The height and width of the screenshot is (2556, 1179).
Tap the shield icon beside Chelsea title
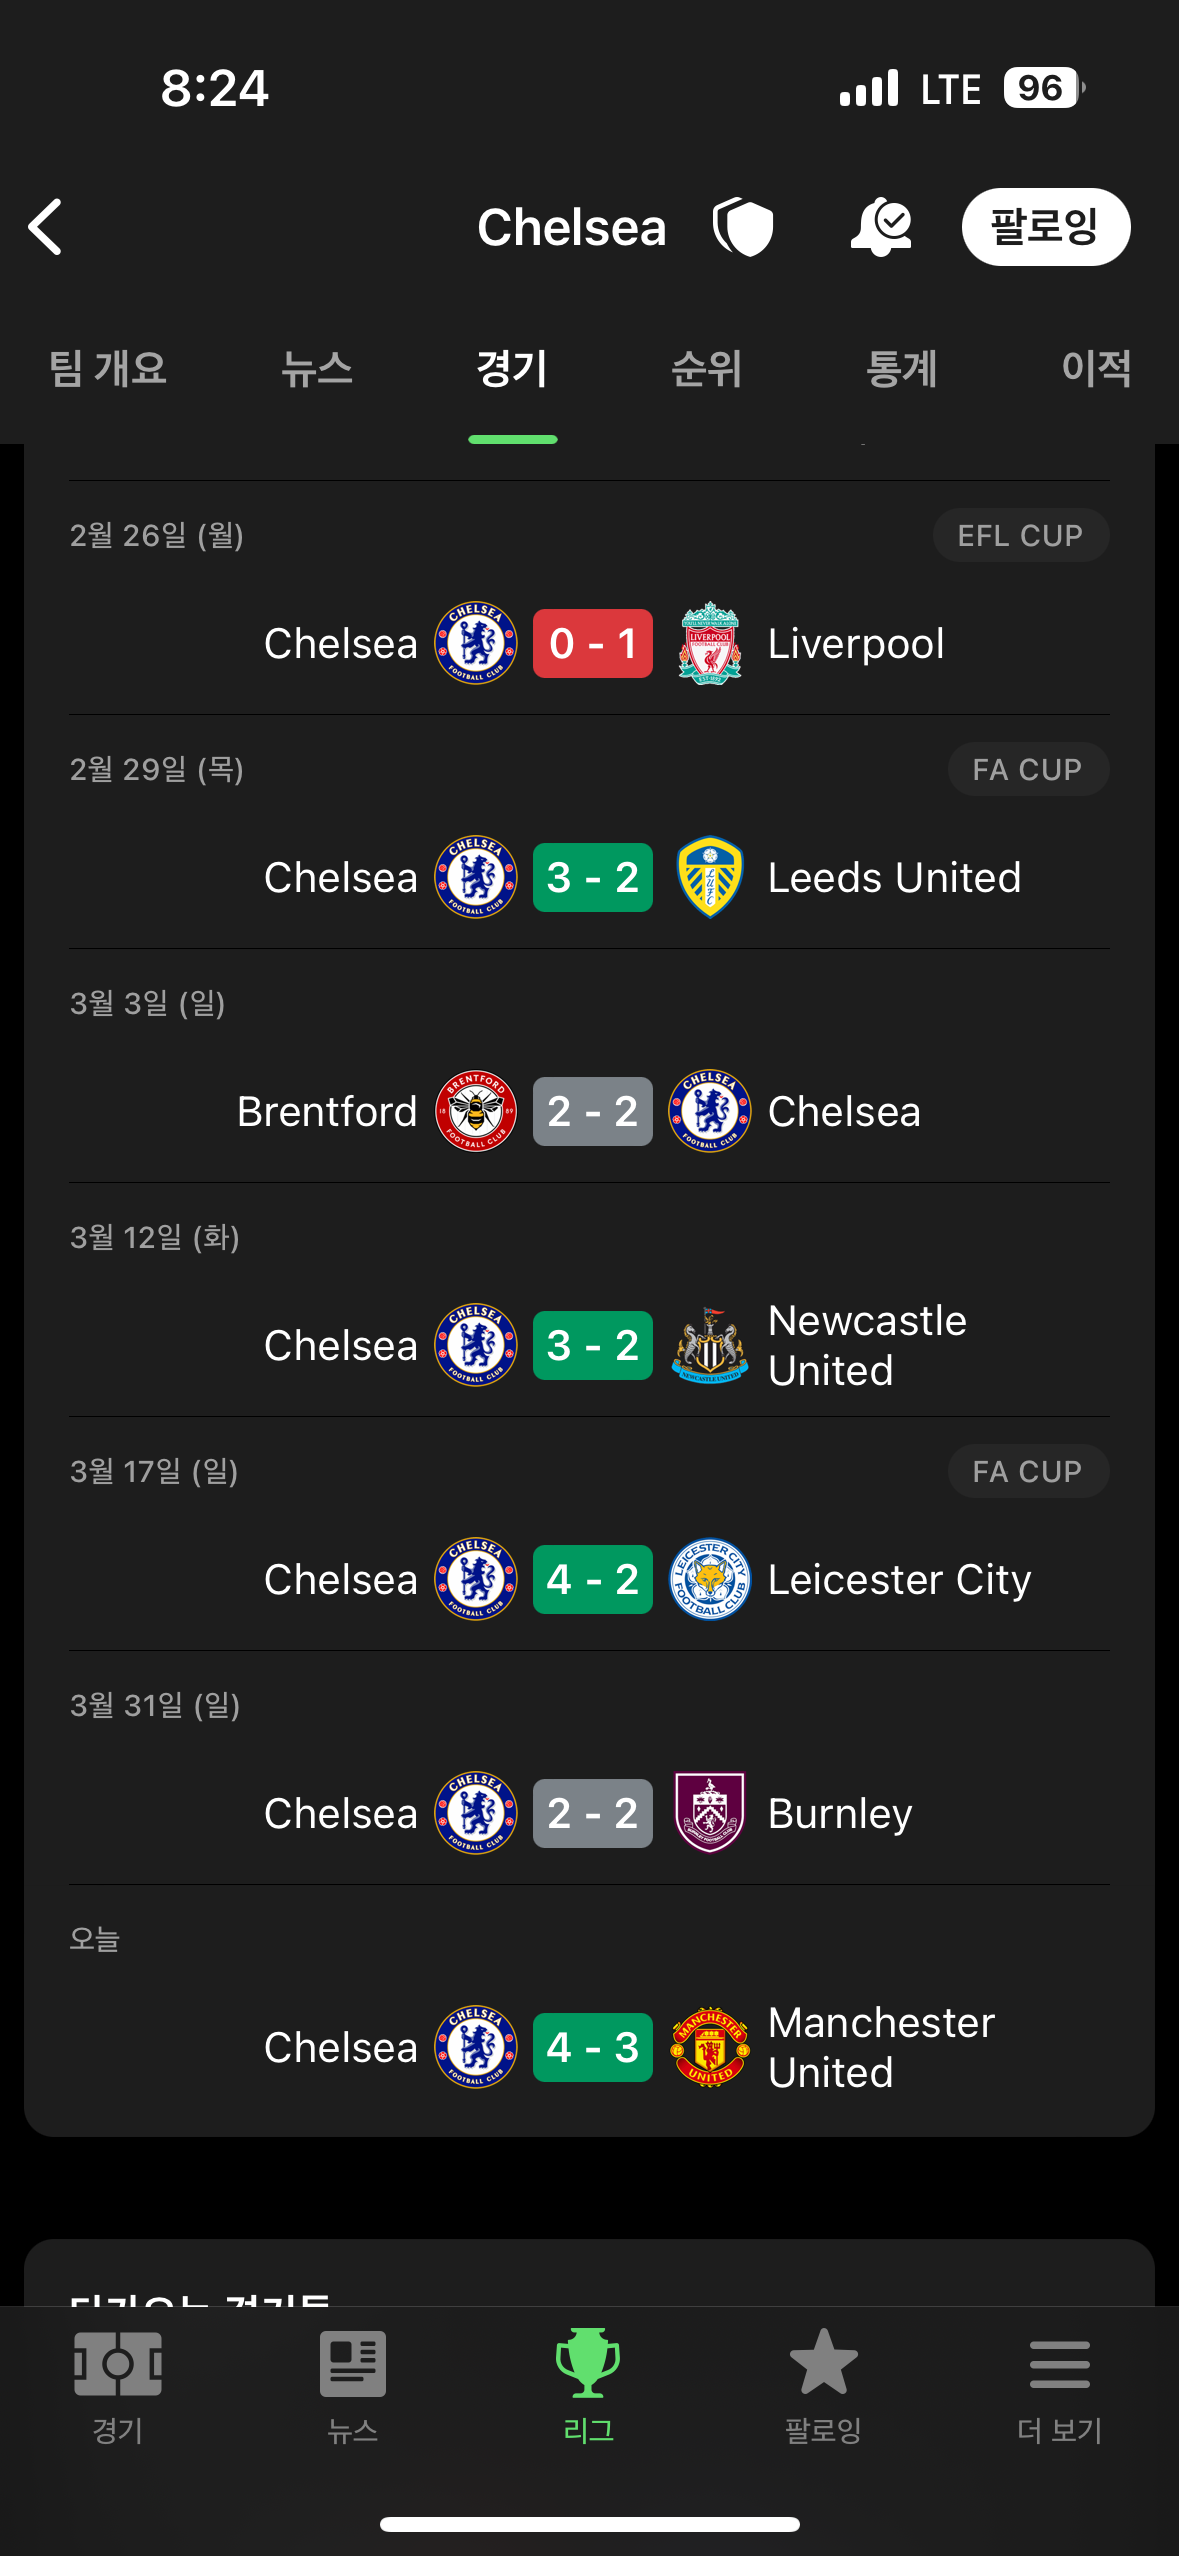(x=743, y=227)
